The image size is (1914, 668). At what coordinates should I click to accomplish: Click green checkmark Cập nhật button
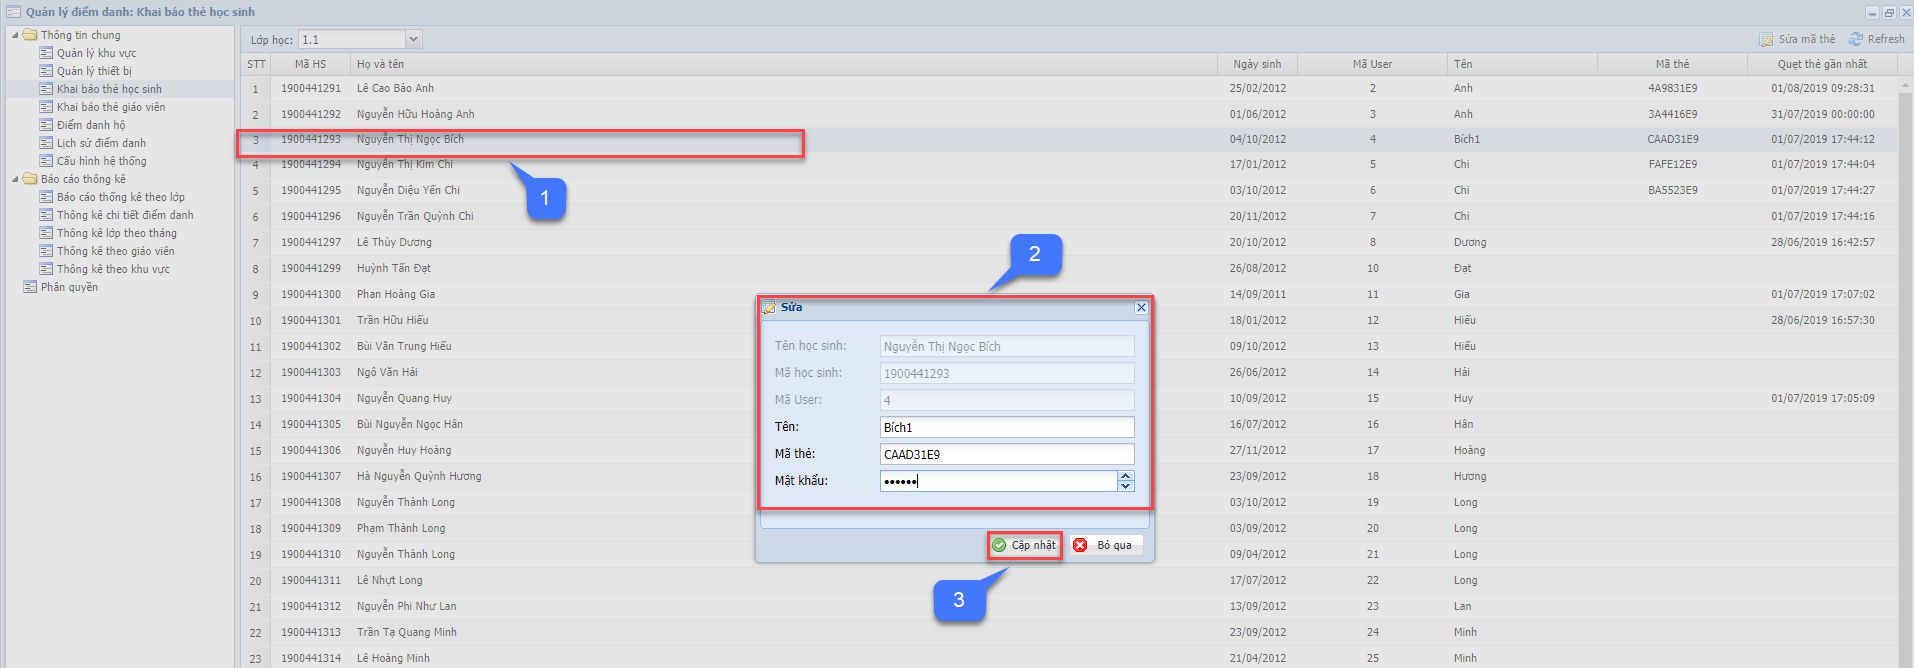[1024, 545]
